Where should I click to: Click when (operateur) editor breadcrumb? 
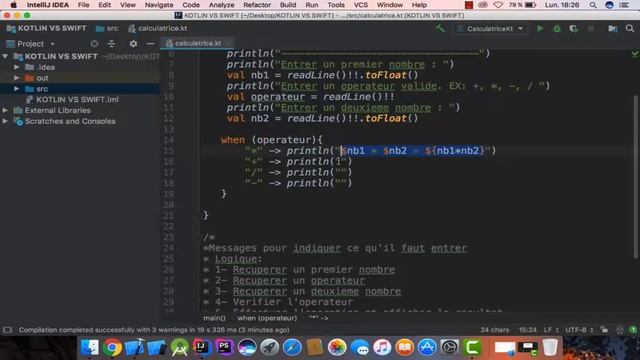pyautogui.click(x=267, y=318)
